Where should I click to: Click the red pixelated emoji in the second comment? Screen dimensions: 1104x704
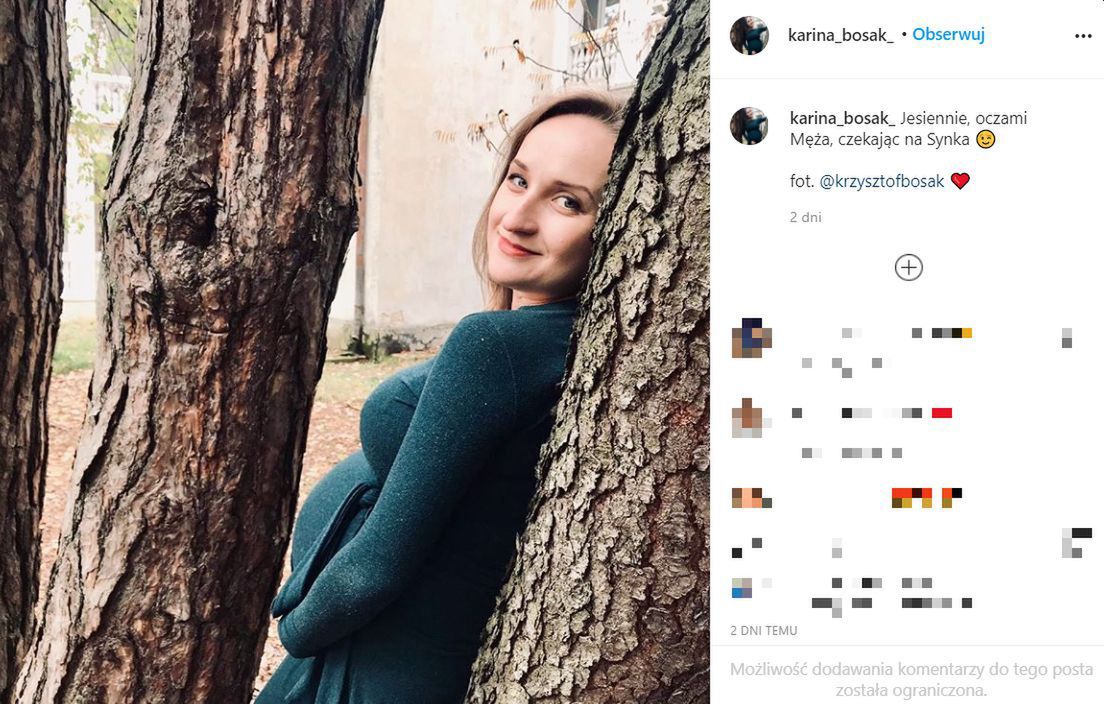[941, 412]
